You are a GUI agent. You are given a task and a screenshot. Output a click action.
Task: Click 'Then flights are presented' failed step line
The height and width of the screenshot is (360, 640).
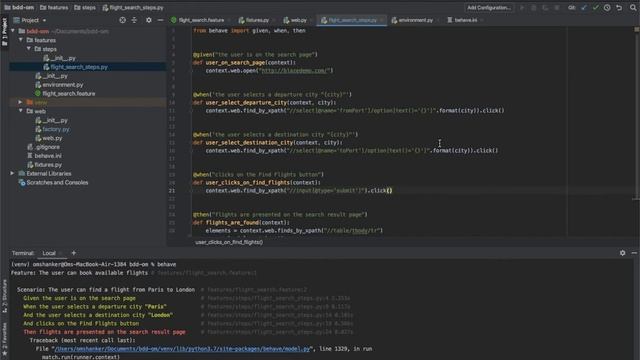coord(104,332)
